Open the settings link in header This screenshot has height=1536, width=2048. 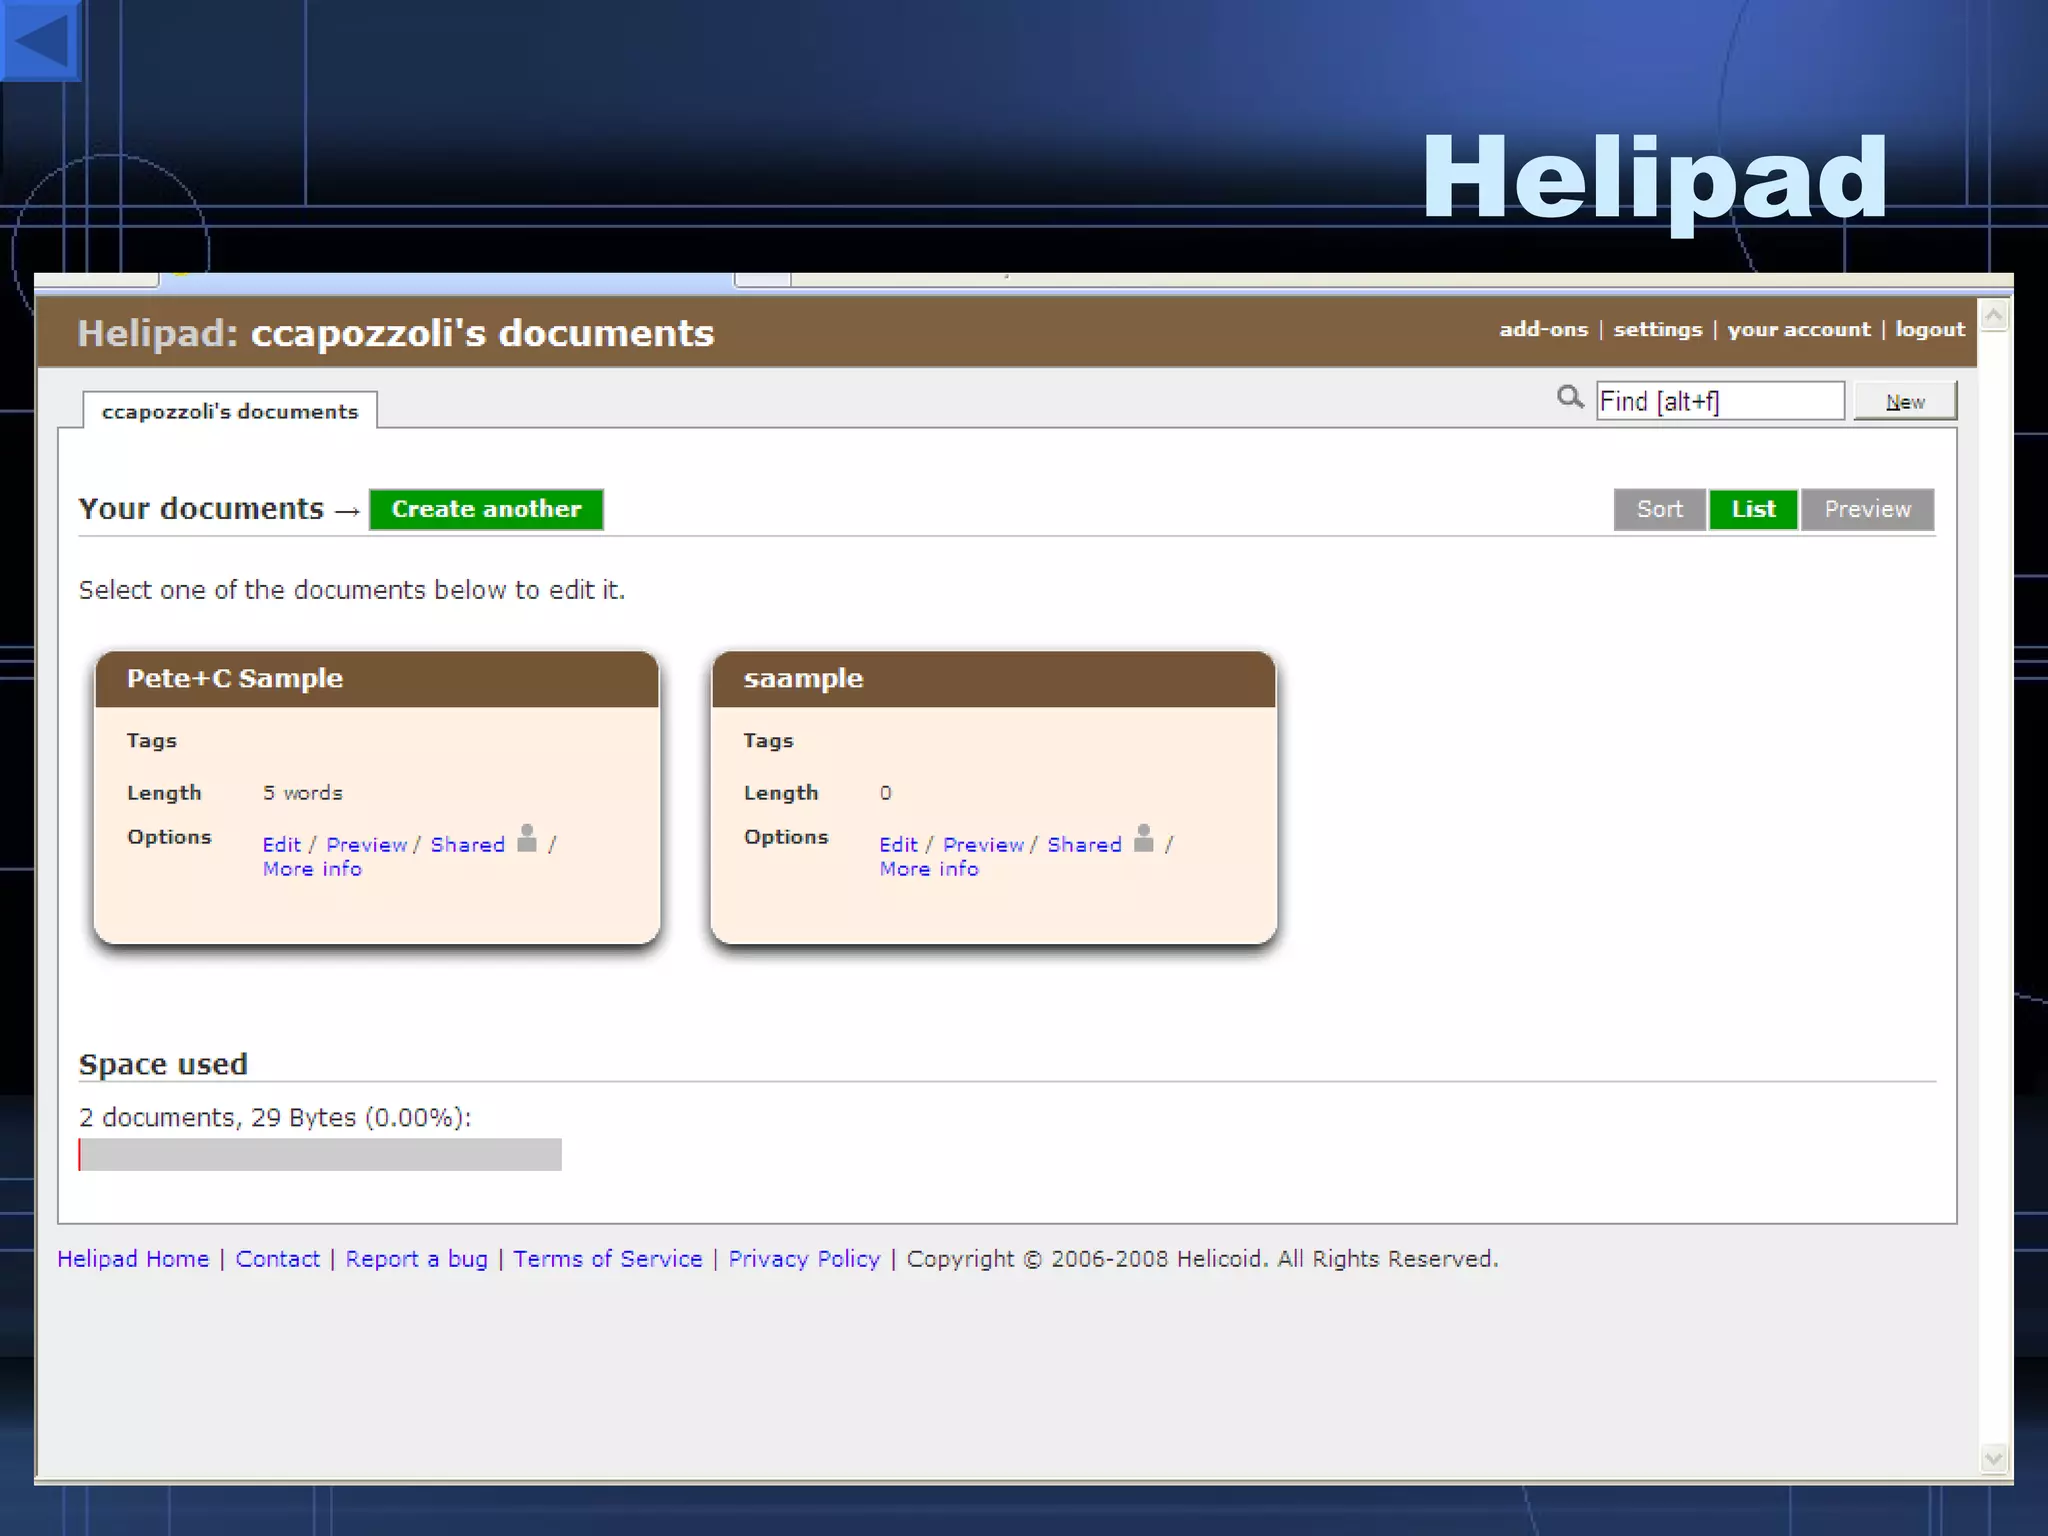1657,329
